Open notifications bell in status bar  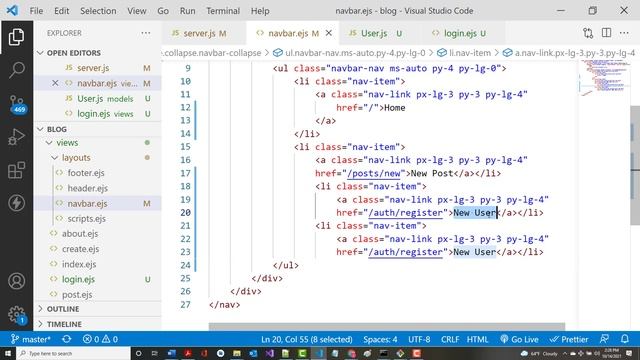click(625, 339)
